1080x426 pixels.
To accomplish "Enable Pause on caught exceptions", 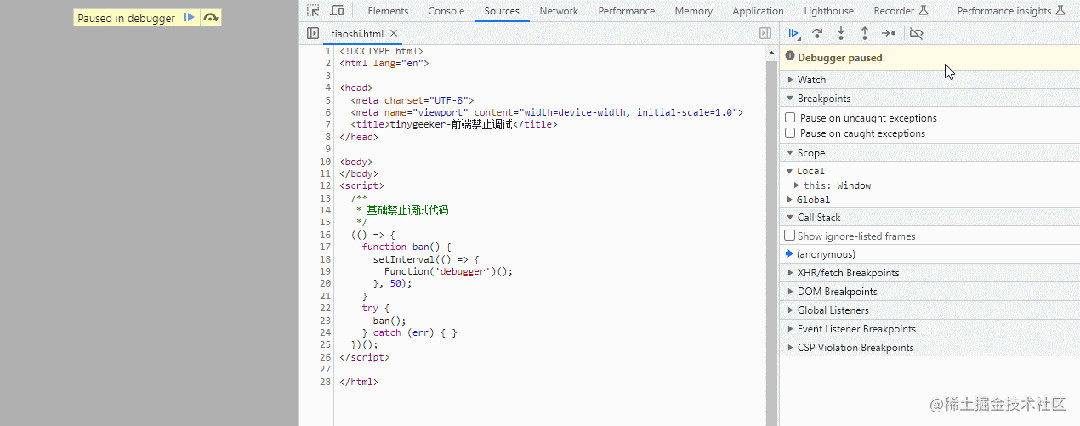I will [790, 133].
